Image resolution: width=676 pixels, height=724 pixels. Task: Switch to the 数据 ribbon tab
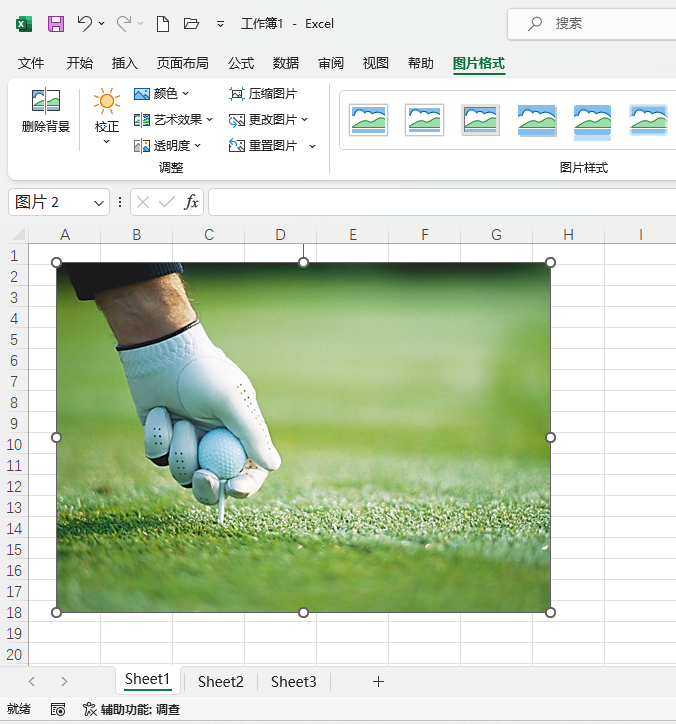click(x=286, y=63)
